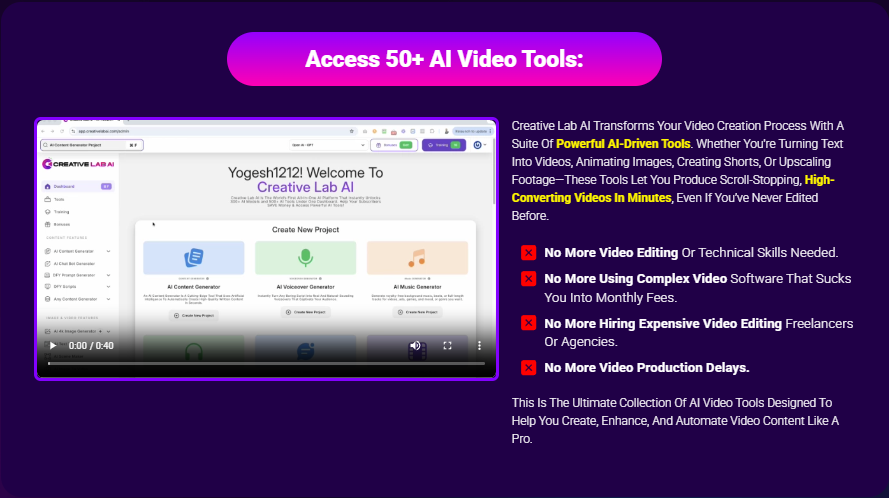
Task: Open the power profile dropdown in the video
Action: pyautogui.click(x=480, y=145)
